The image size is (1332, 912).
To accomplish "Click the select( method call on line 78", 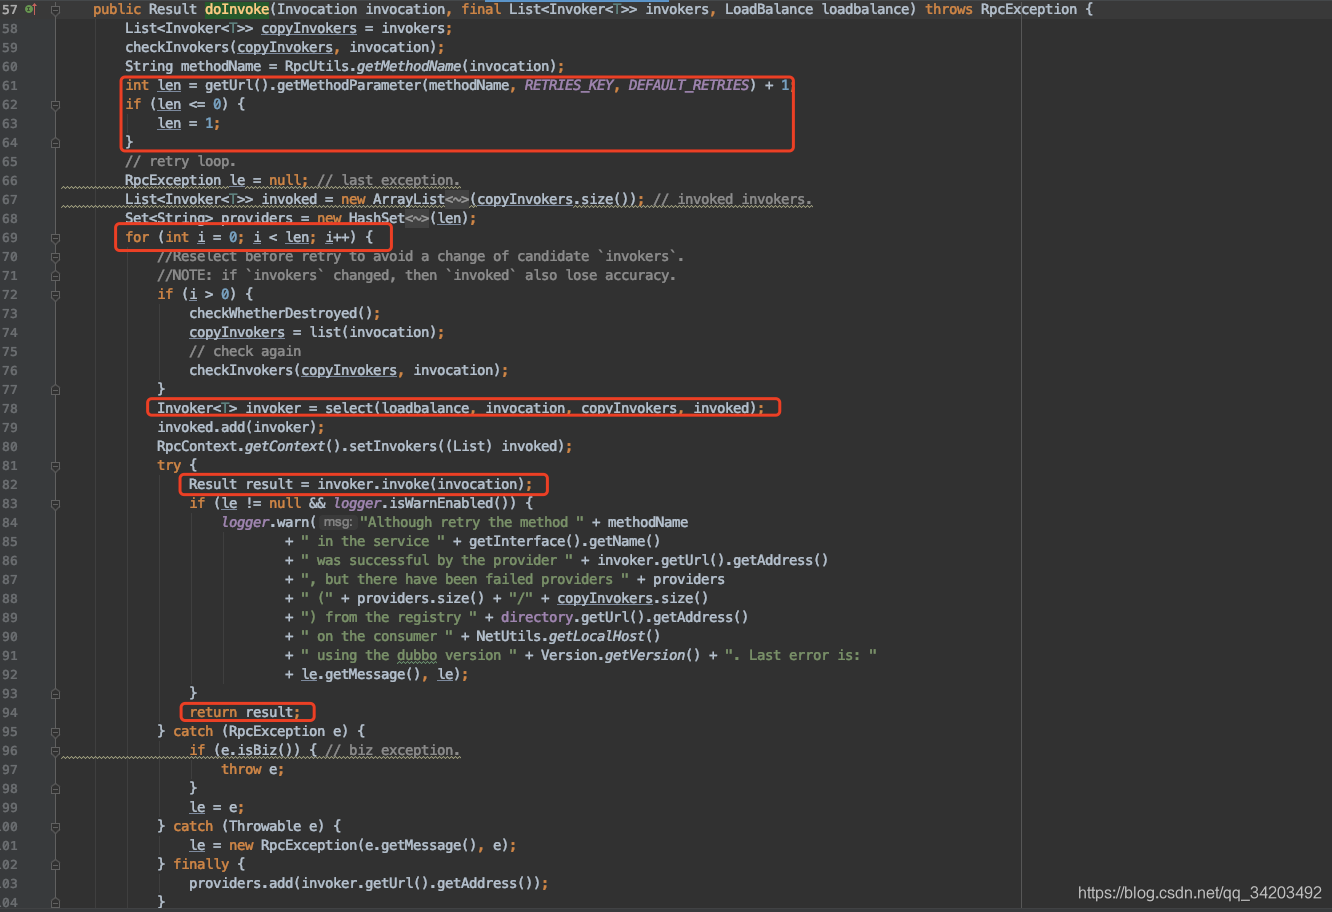I will pos(348,408).
